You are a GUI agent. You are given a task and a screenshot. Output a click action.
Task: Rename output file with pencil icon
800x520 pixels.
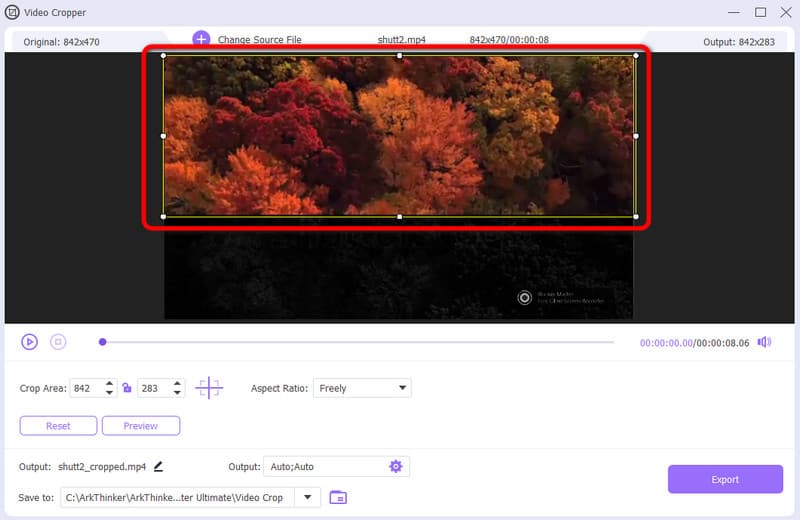click(x=159, y=466)
